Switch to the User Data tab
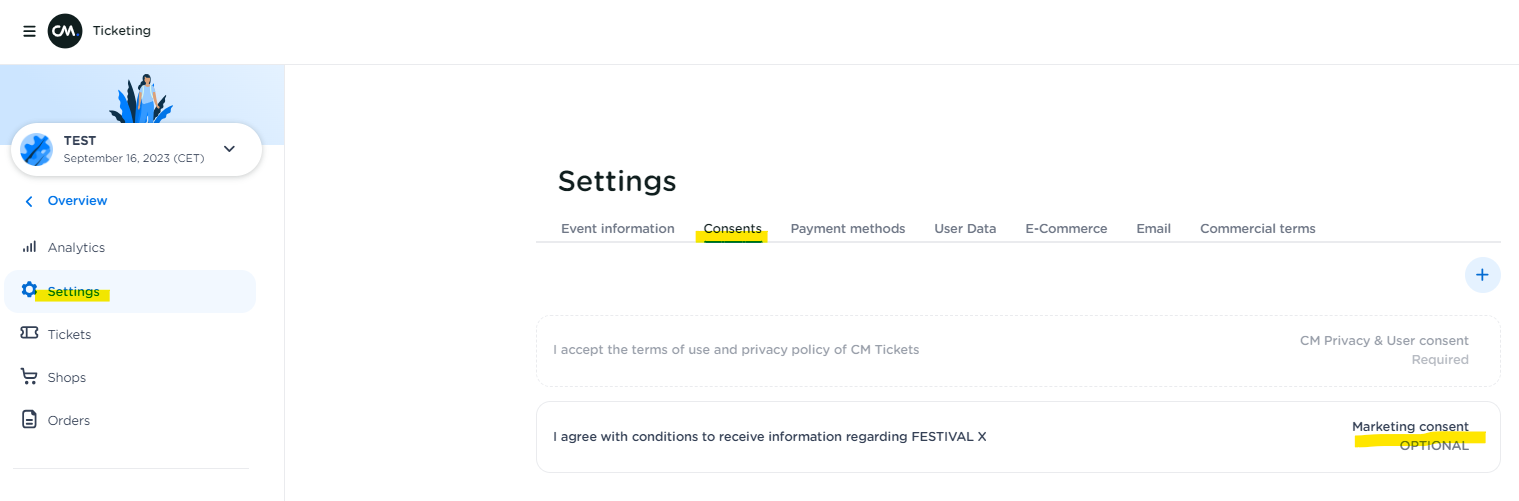Image resolution: width=1519 pixels, height=501 pixels. tap(965, 229)
